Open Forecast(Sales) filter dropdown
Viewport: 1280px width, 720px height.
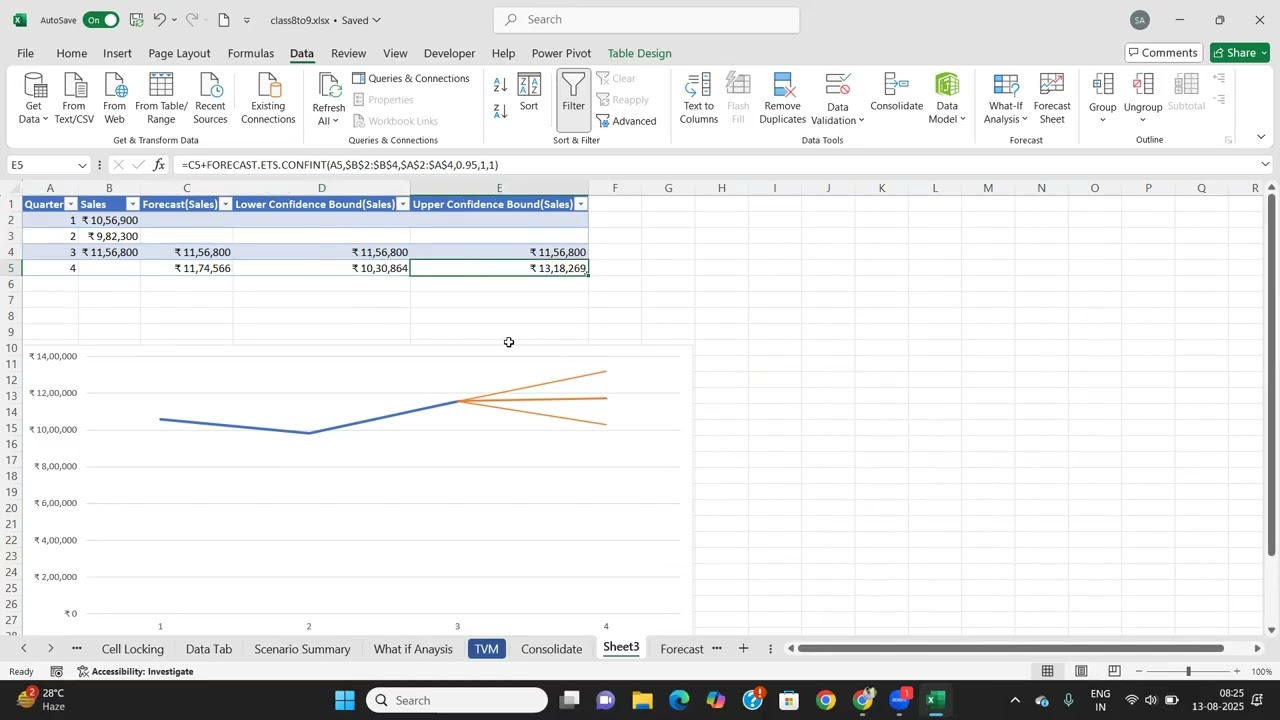pos(225,204)
